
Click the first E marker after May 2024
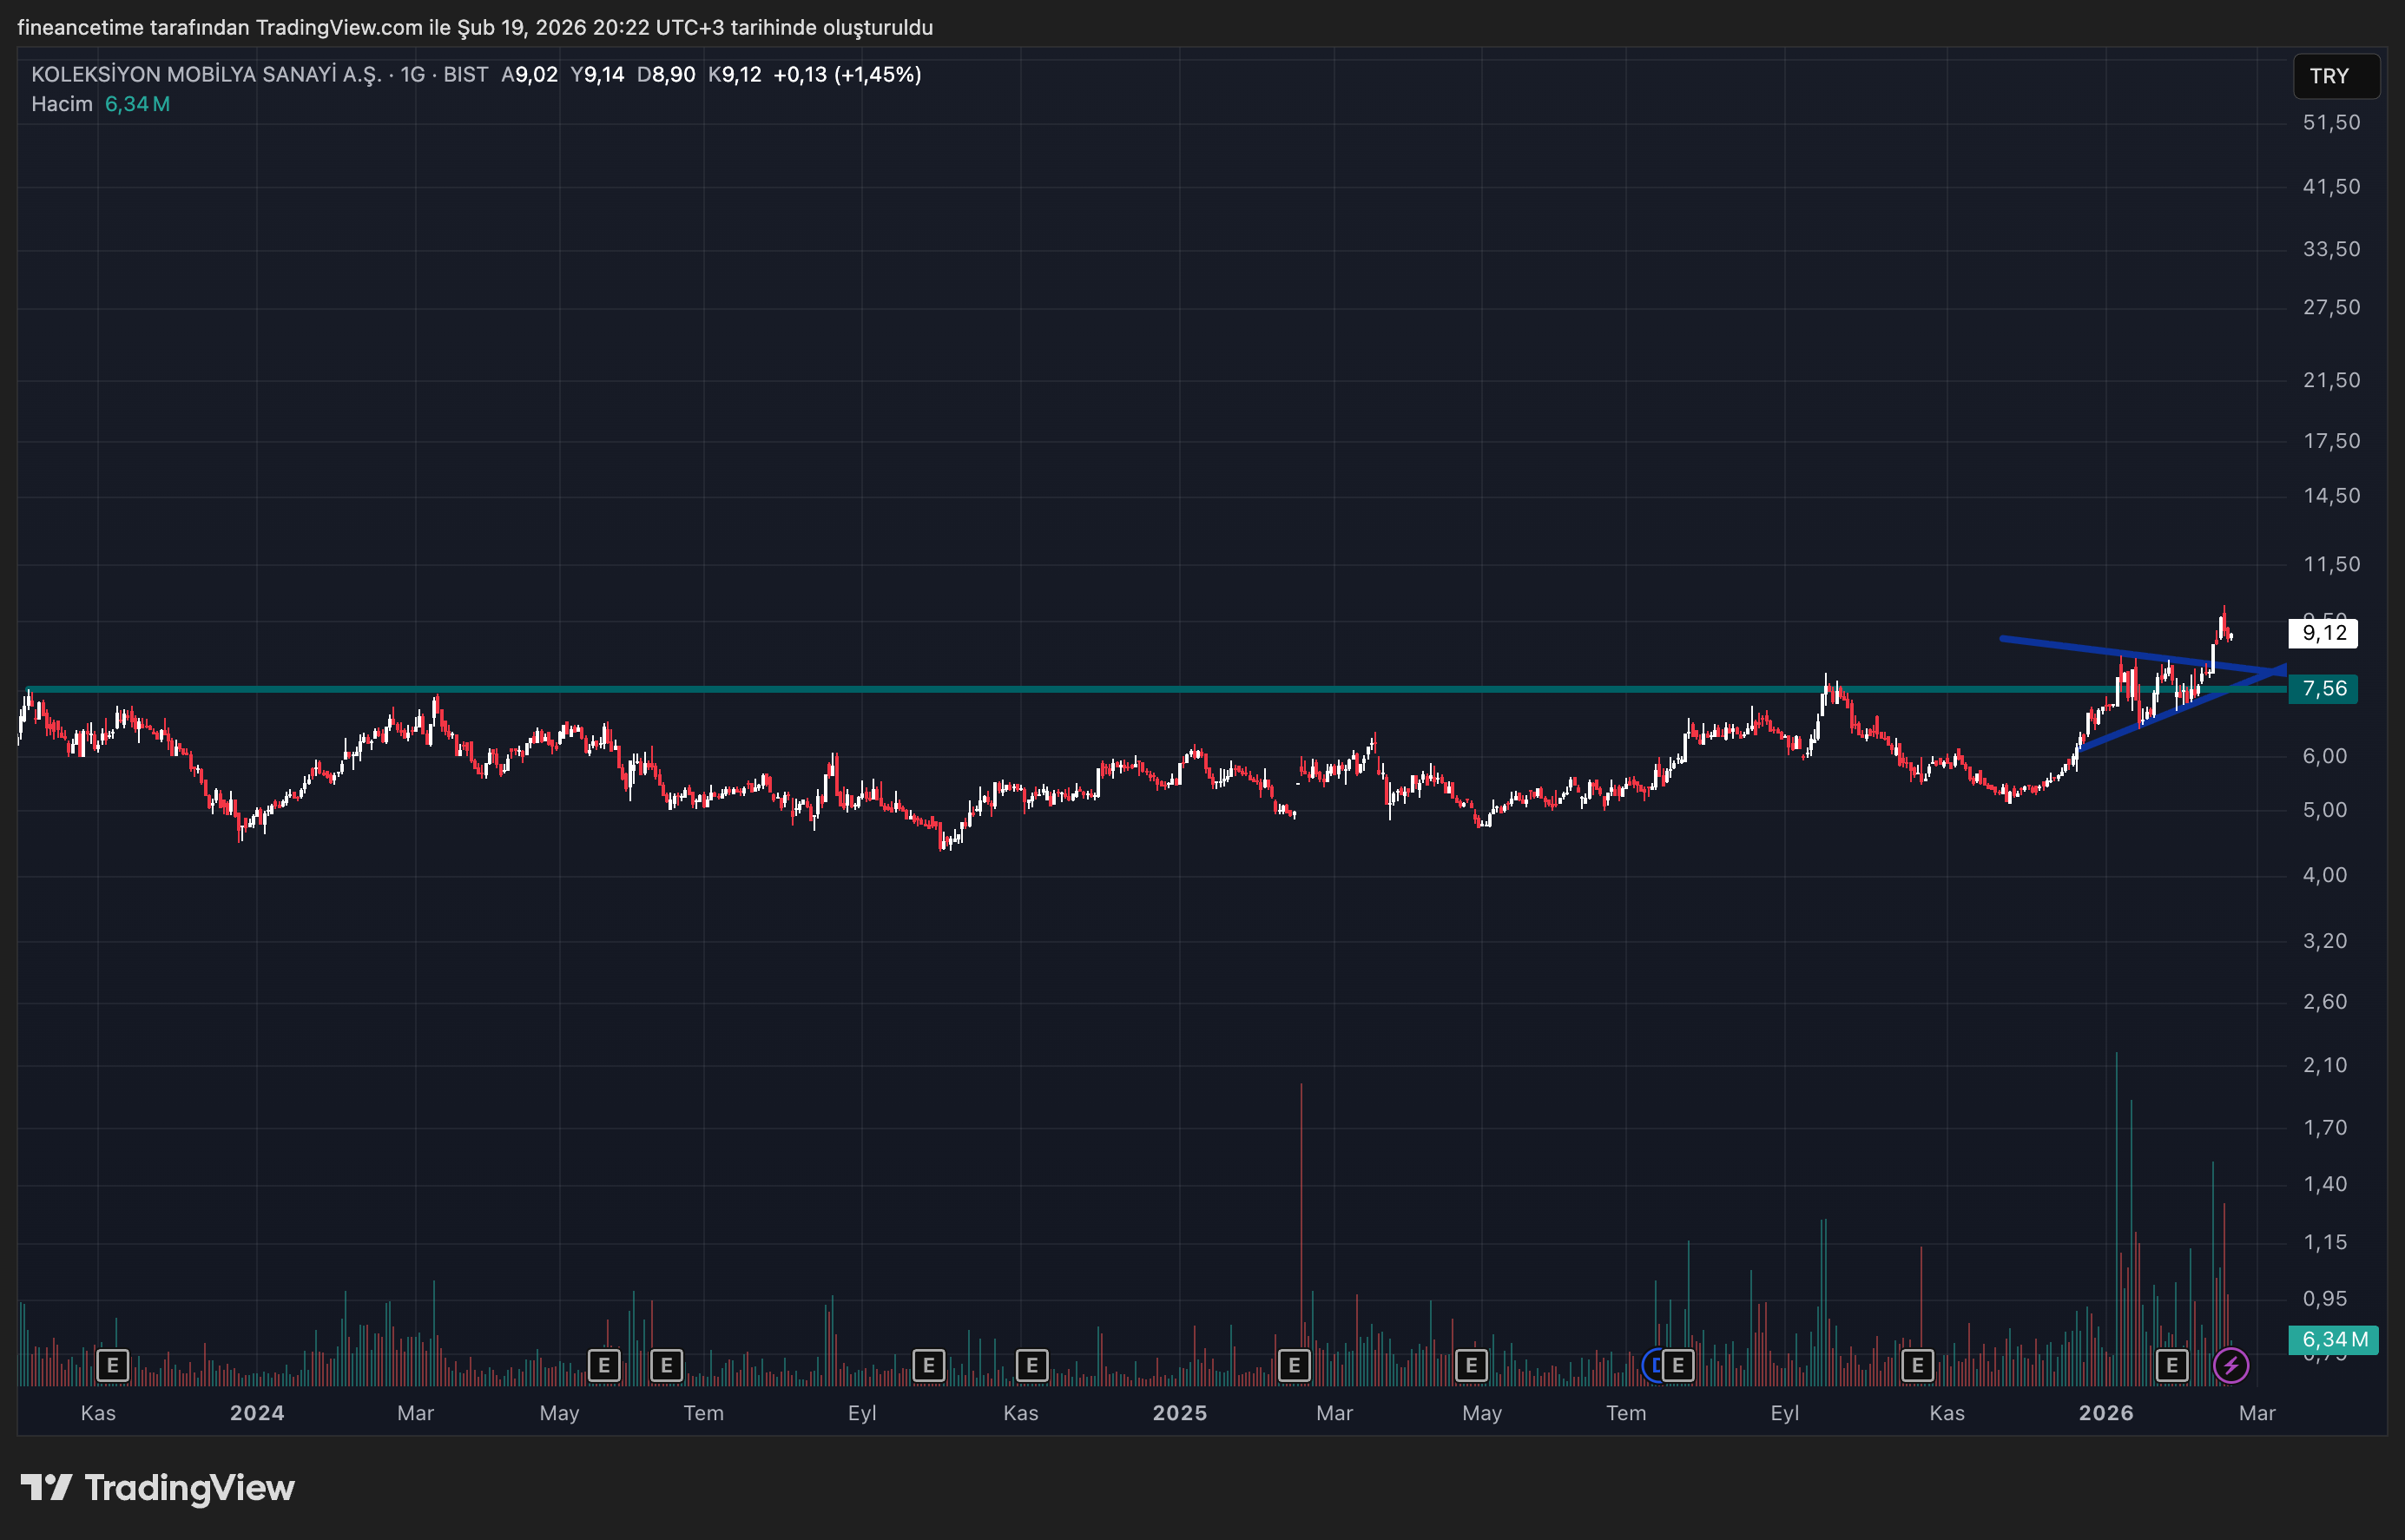[603, 1365]
